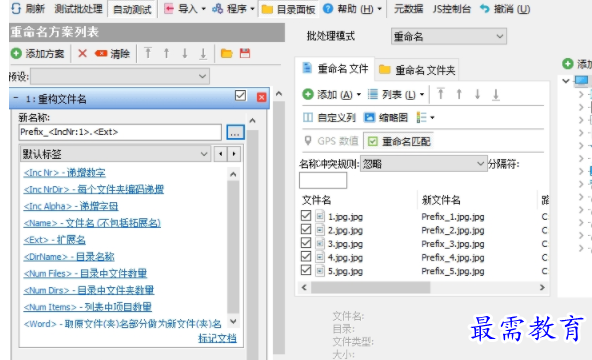
Task: Insert the <Num Dirs> tag link
Action: pos(89,290)
